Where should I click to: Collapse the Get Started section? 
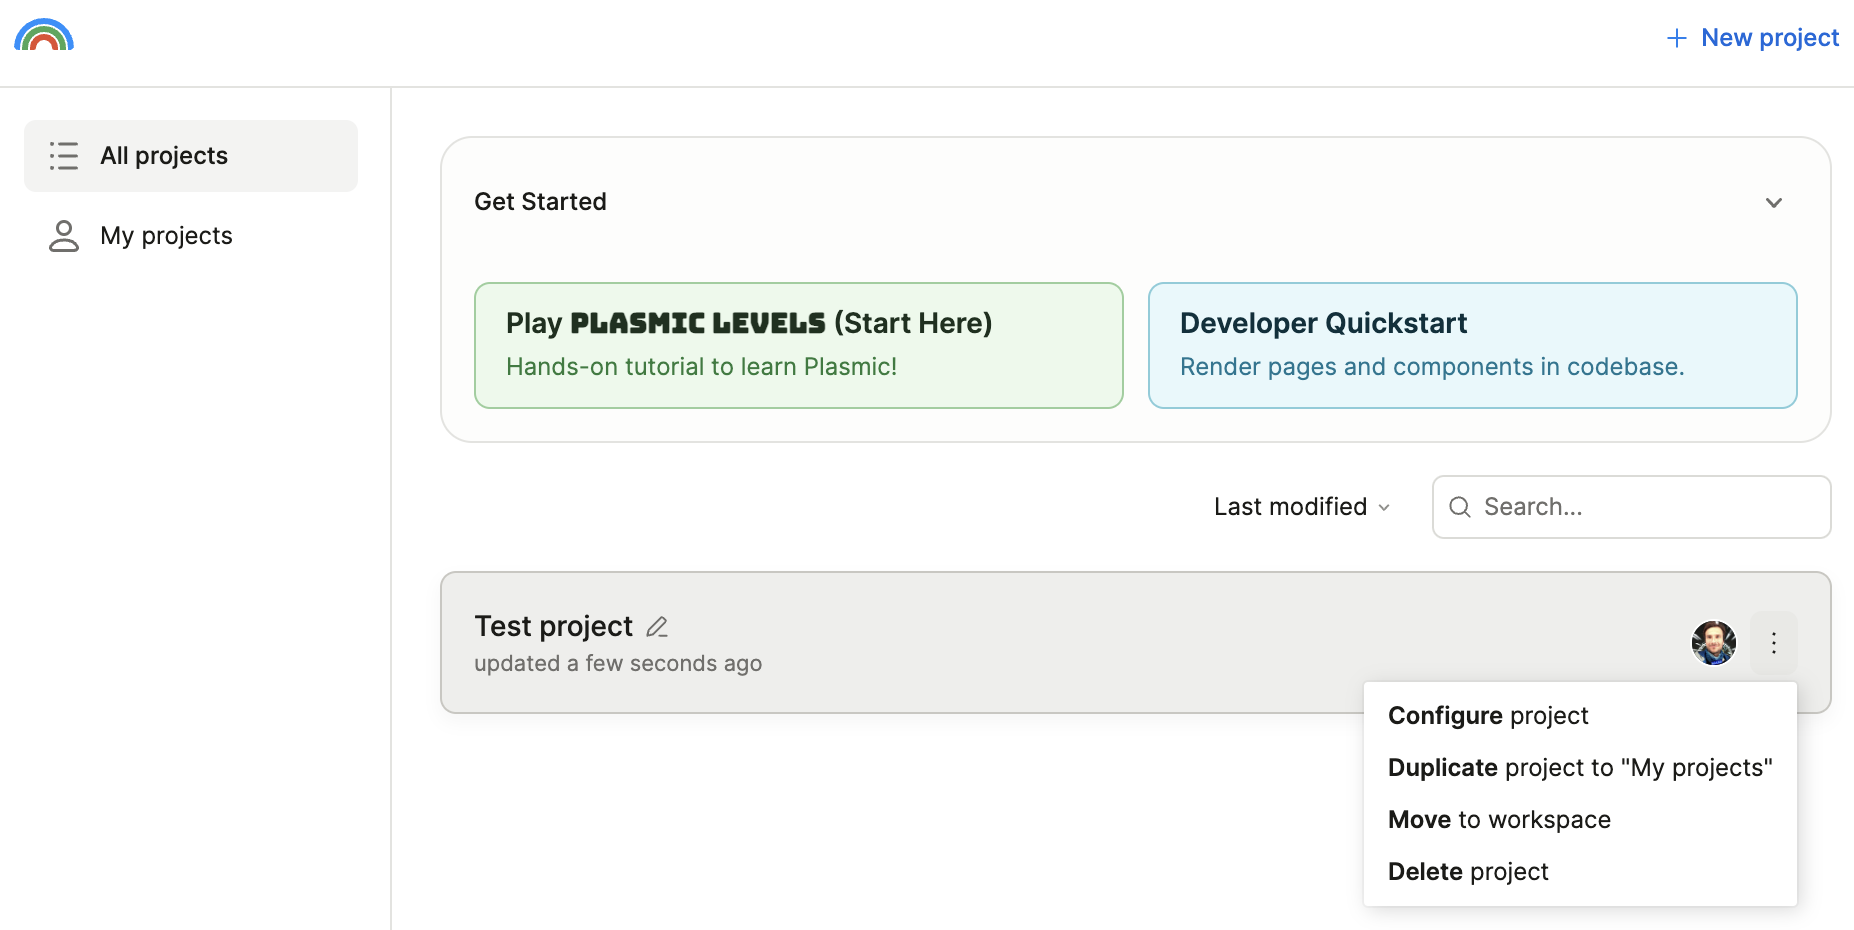point(1774,202)
